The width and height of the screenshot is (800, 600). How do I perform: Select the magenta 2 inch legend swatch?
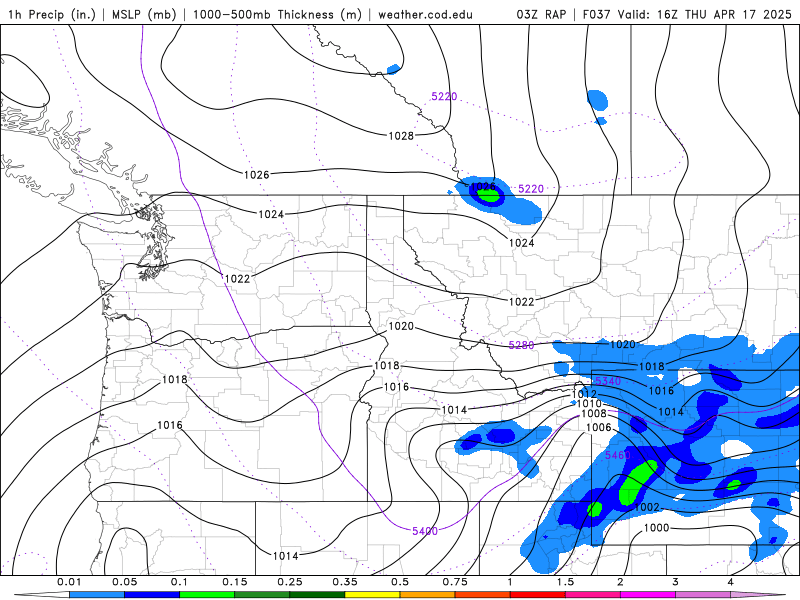[x=648, y=595]
